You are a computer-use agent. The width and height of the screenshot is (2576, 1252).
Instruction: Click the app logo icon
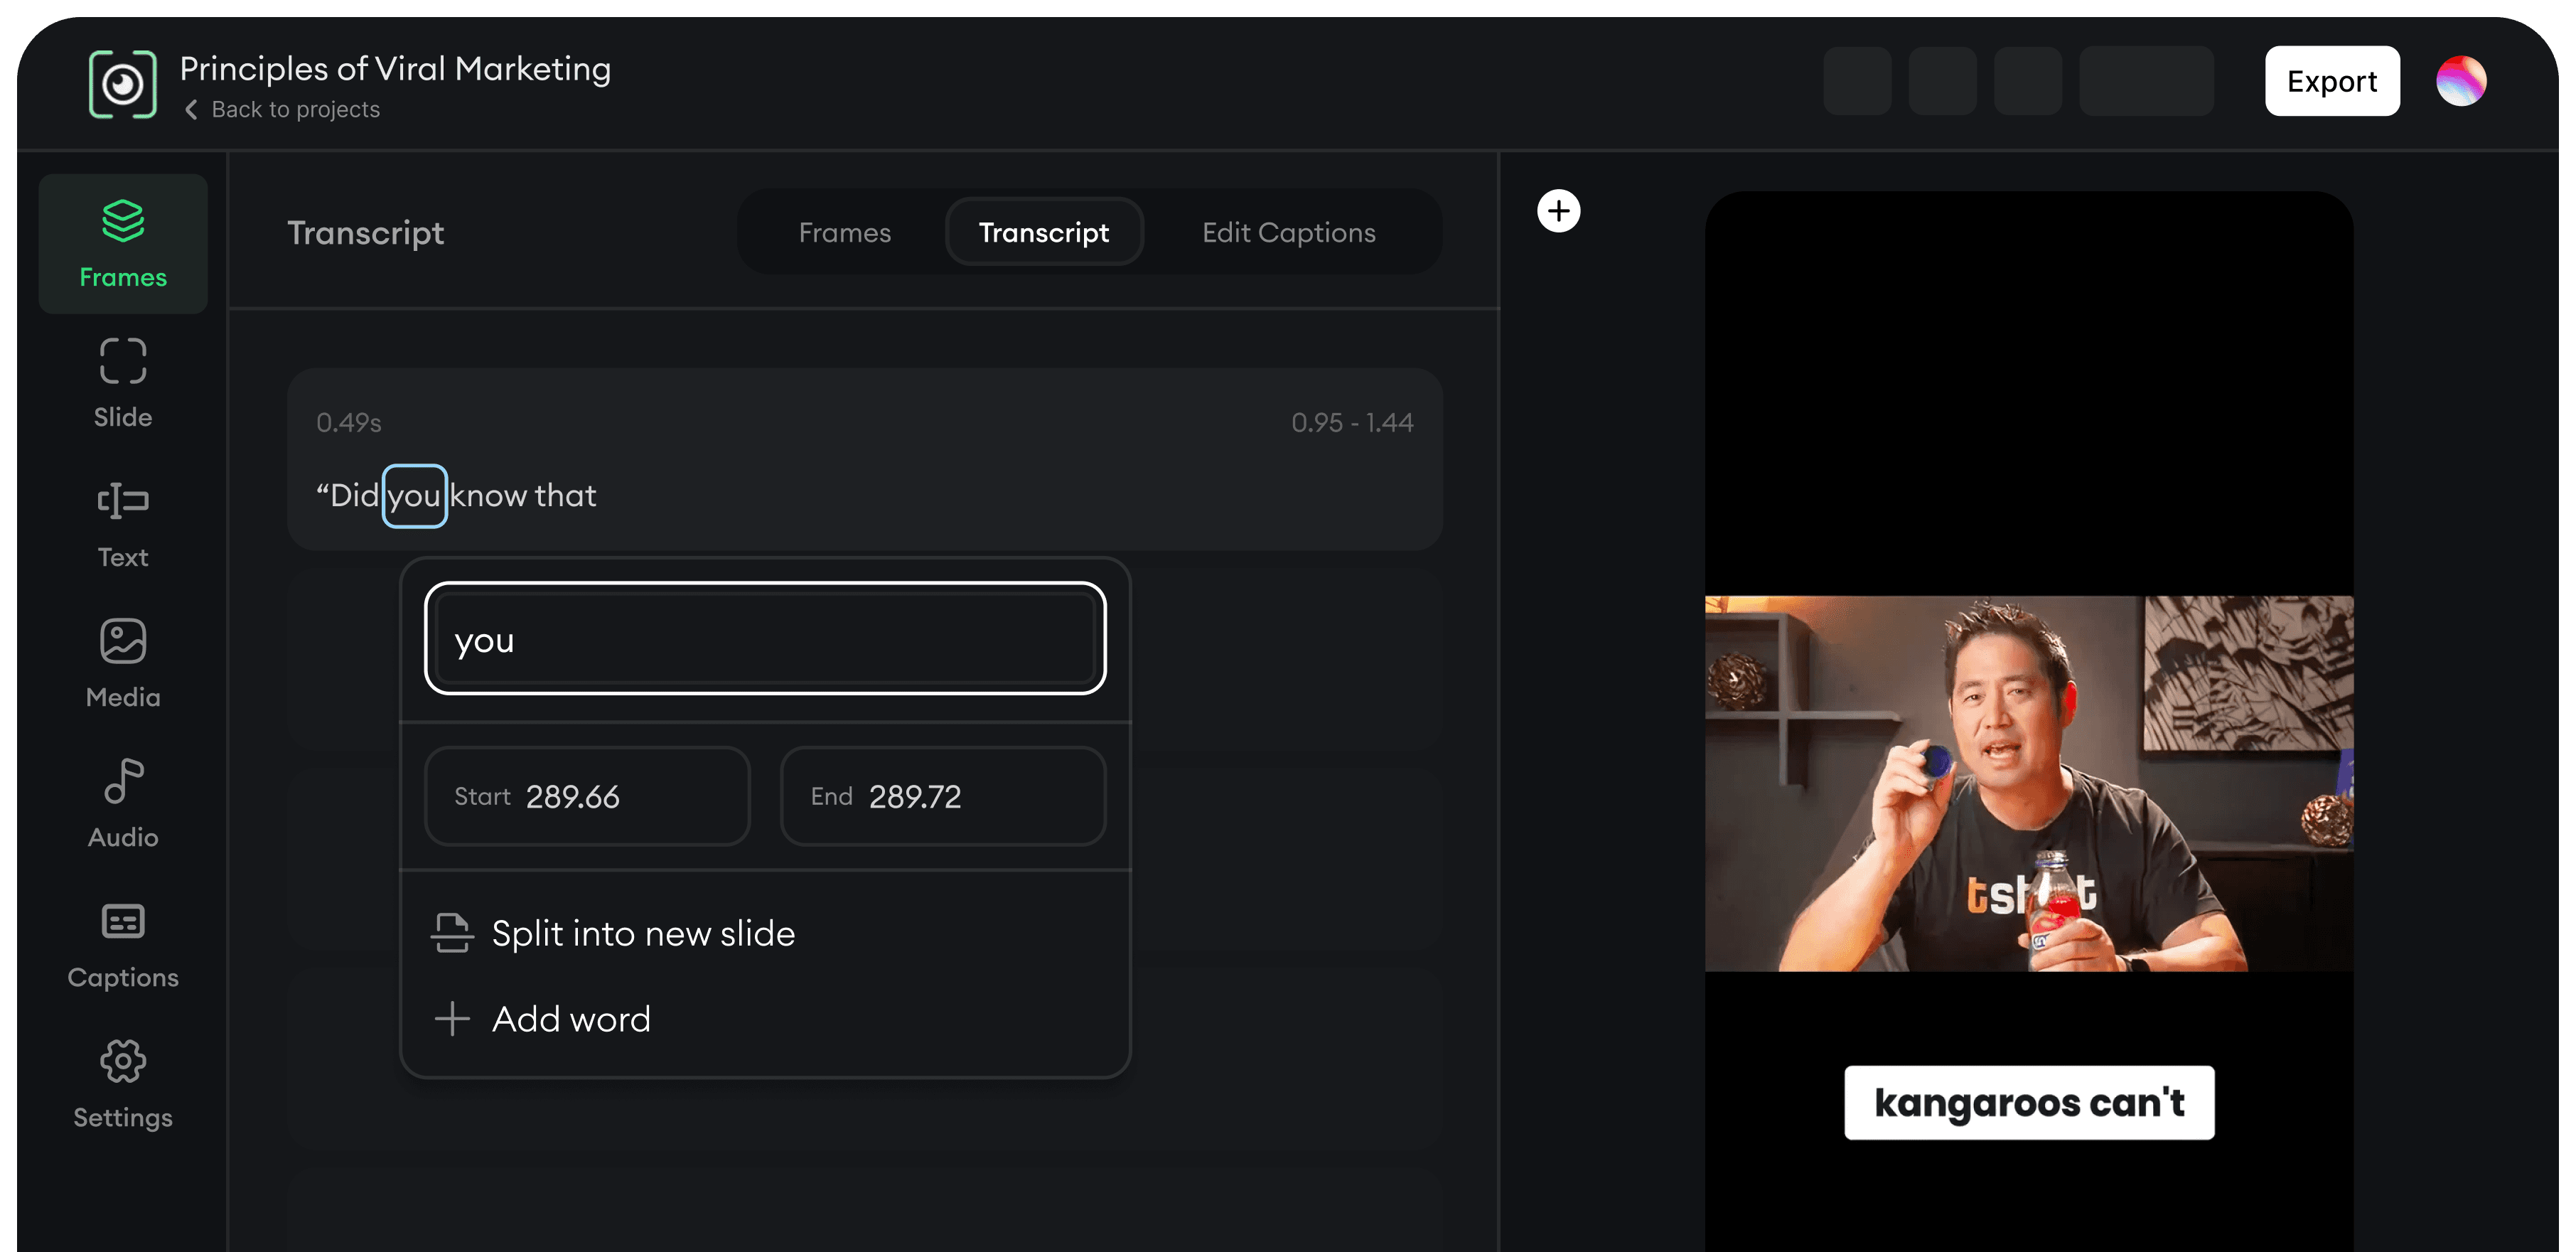tap(122, 84)
